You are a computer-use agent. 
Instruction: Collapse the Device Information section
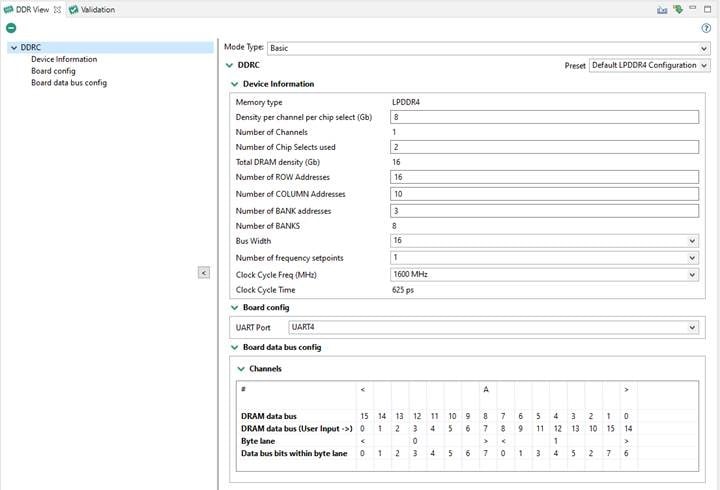click(235, 84)
